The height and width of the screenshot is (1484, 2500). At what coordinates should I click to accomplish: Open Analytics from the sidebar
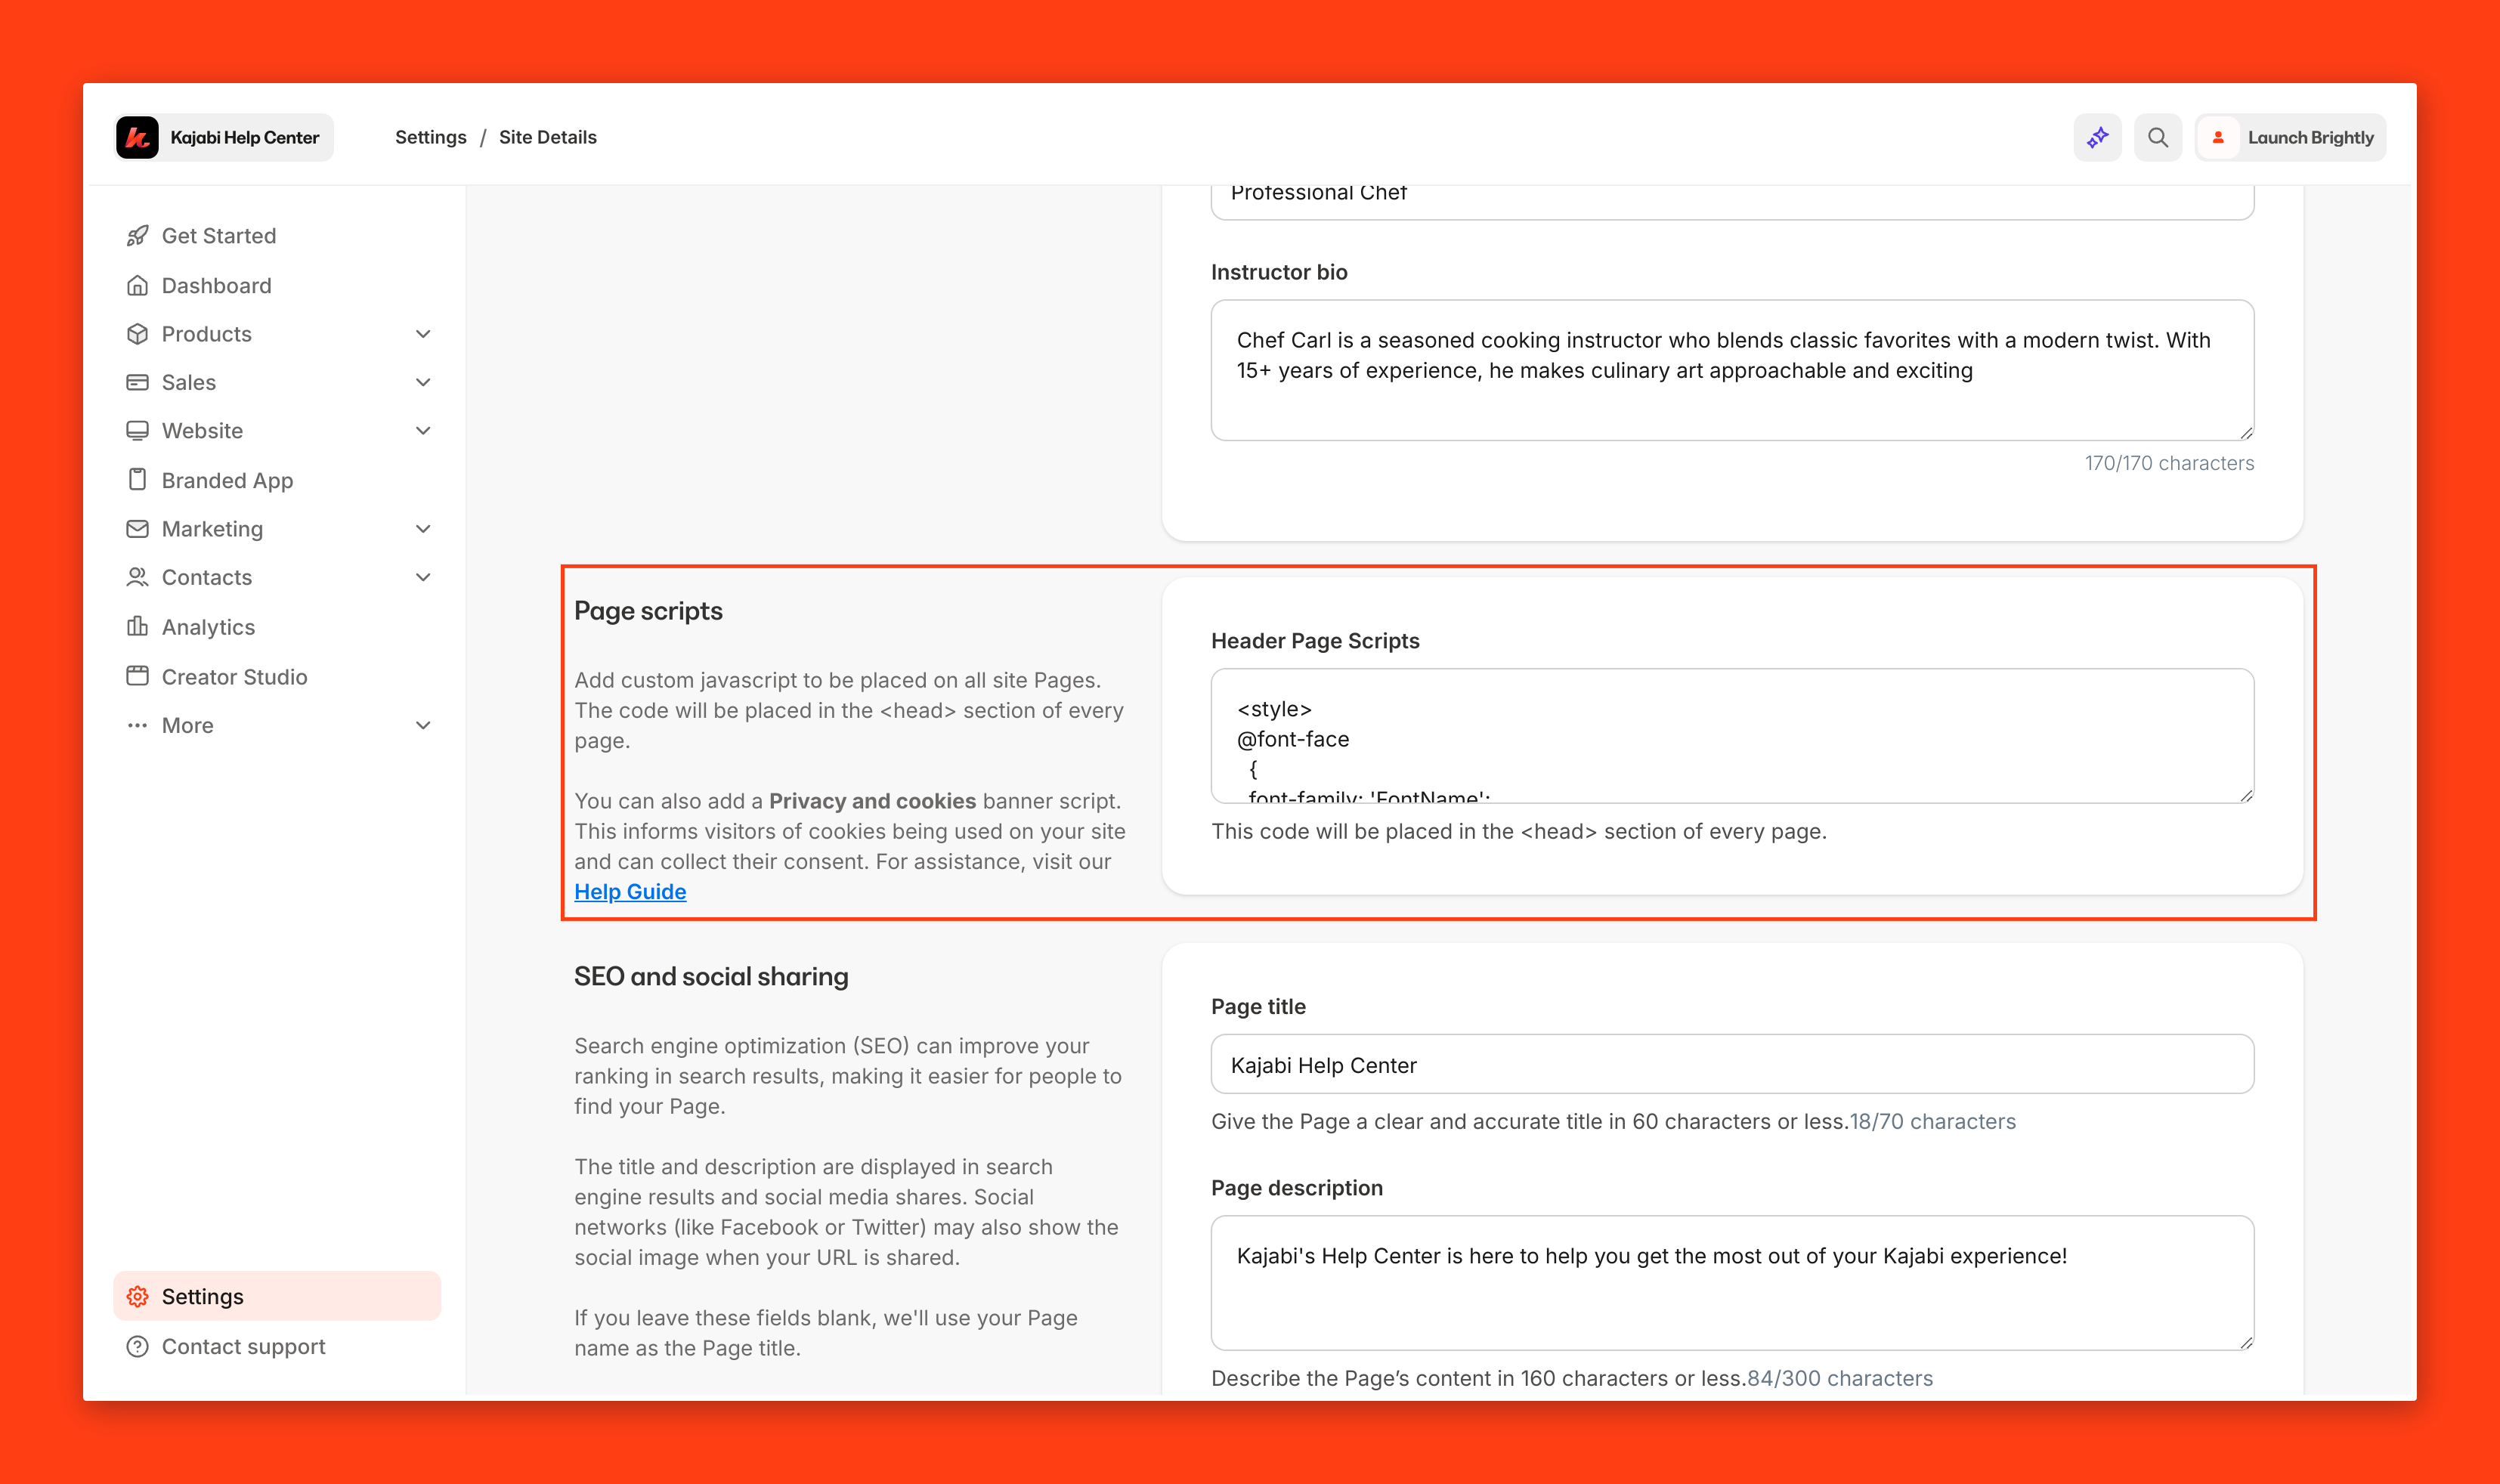[x=208, y=627]
